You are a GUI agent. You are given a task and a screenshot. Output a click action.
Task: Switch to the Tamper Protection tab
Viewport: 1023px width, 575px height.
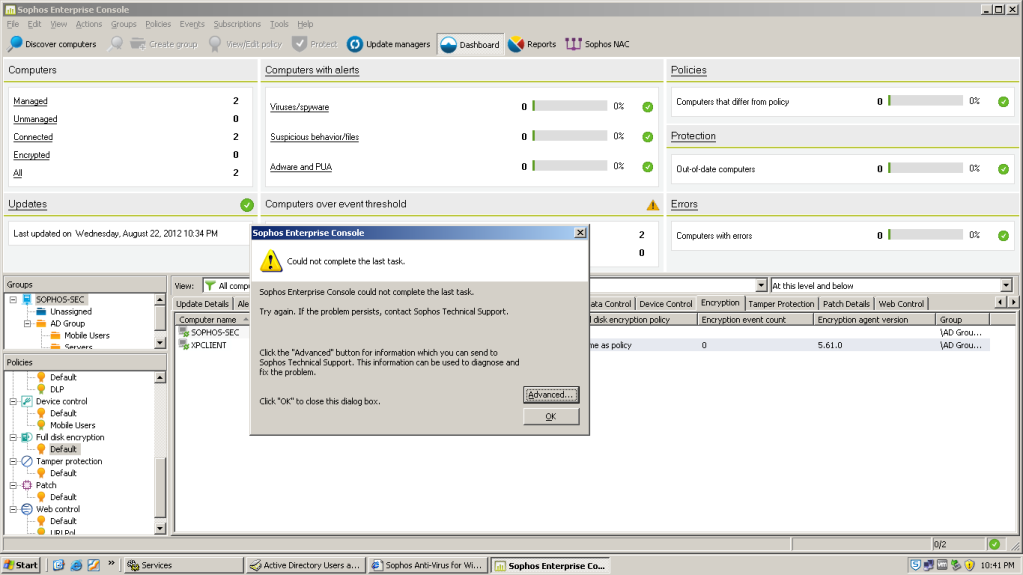point(781,304)
